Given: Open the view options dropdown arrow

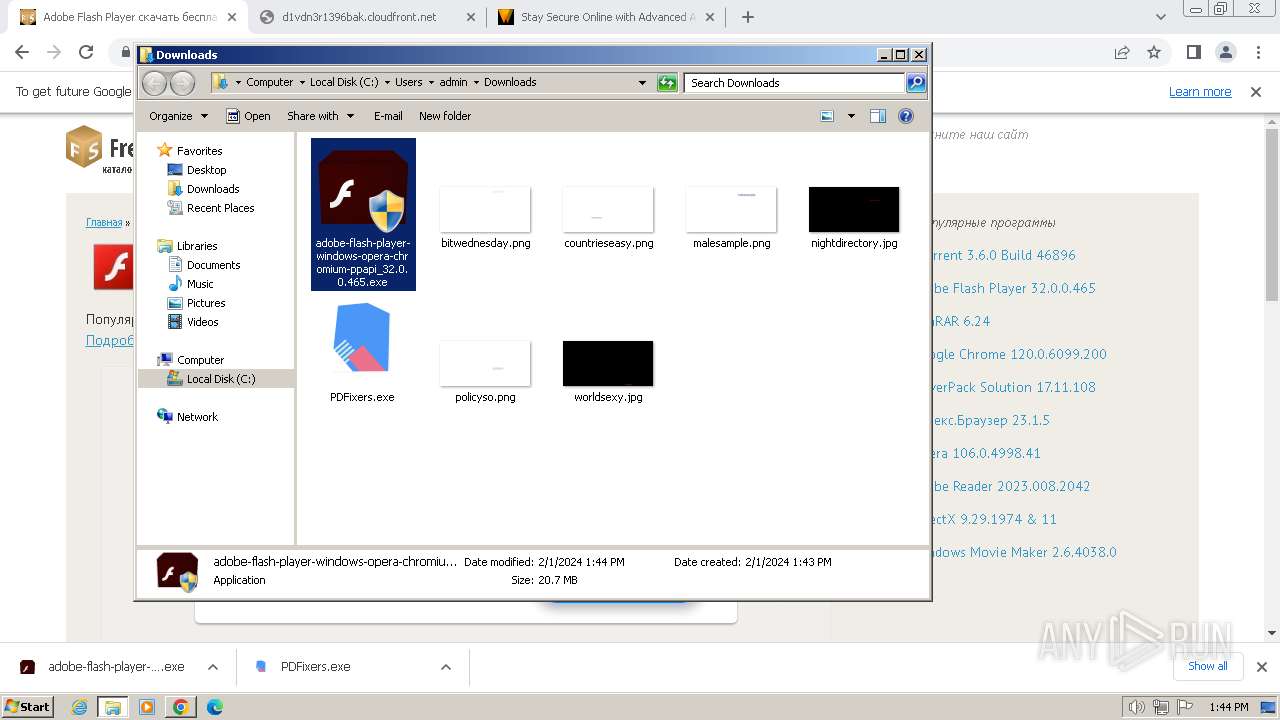Looking at the screenshot, I should coord(851,116).
